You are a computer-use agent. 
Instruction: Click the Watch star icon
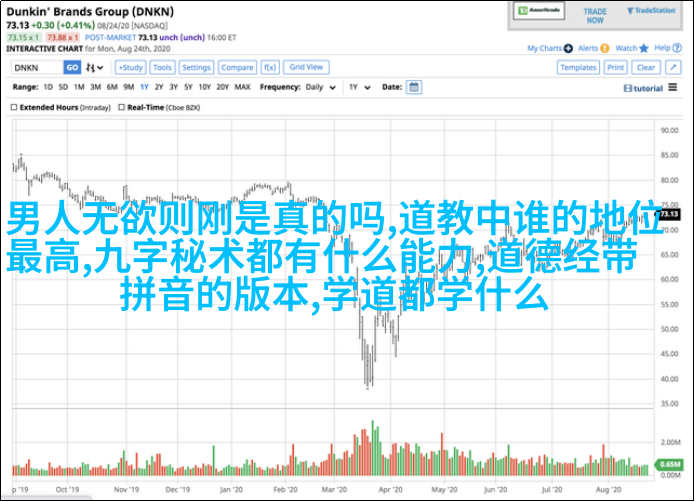coord(644,48)
